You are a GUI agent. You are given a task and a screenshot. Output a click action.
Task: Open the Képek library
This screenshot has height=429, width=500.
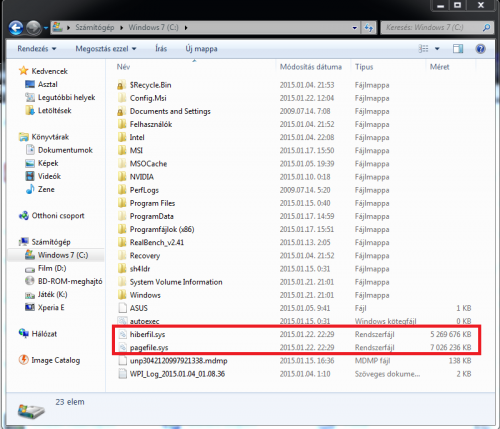click(48, 163)
